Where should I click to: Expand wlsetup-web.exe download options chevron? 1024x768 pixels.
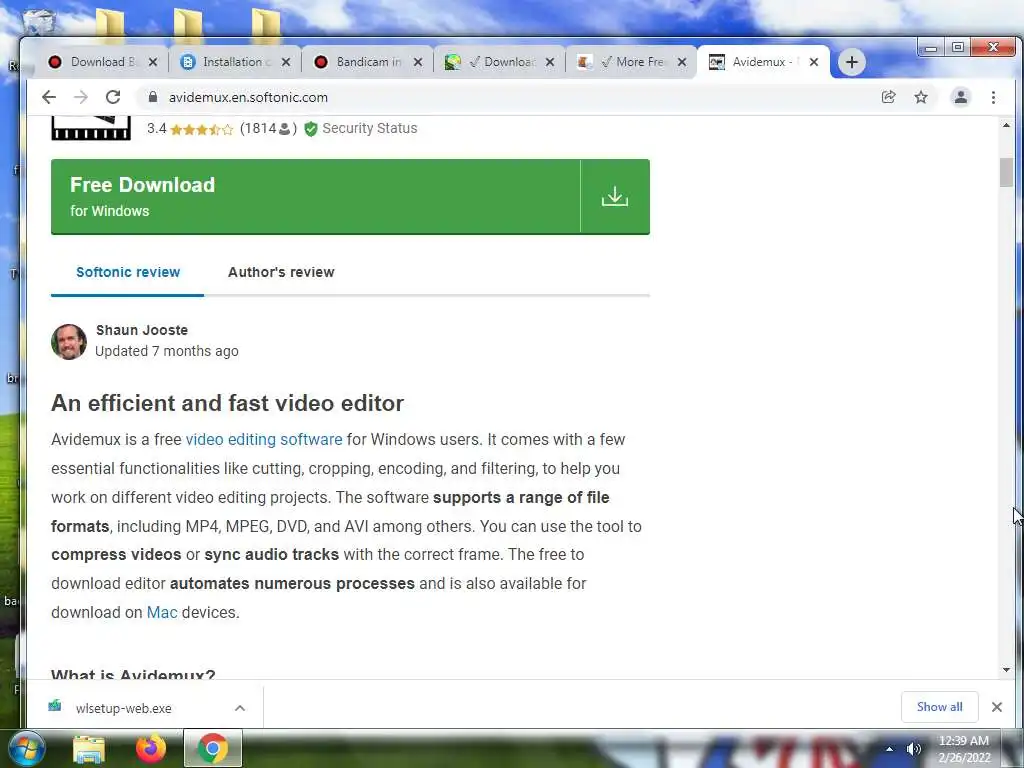click(x=240, y=709)
